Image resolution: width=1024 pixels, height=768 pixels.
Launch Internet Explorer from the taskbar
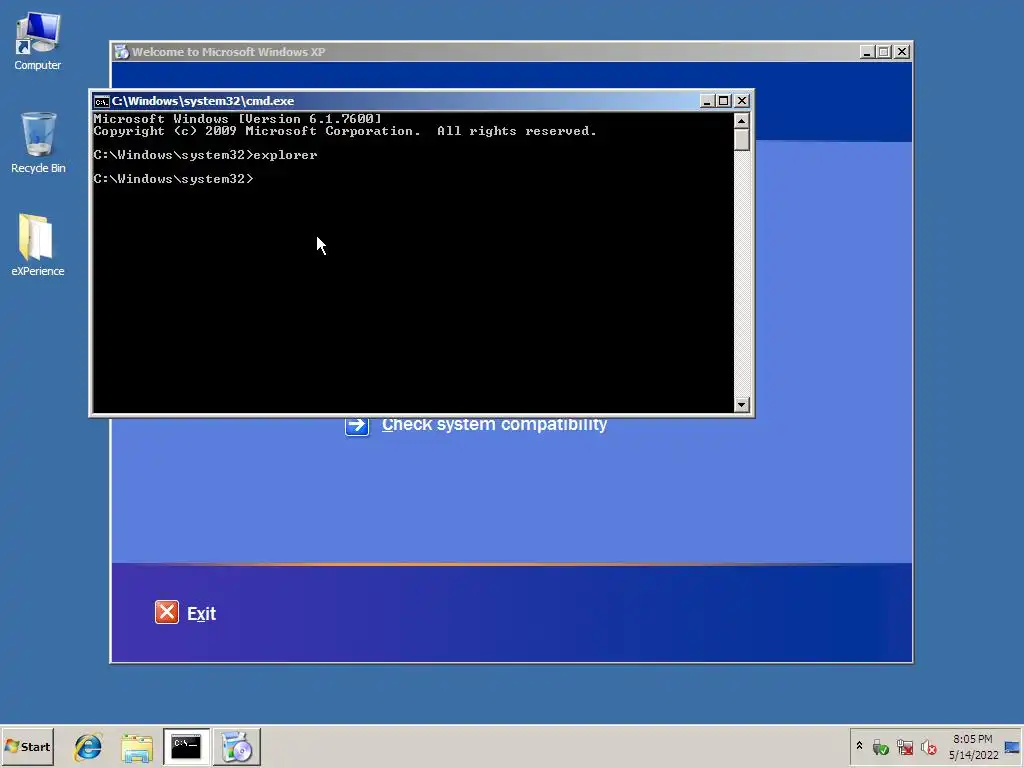[88, 746]
